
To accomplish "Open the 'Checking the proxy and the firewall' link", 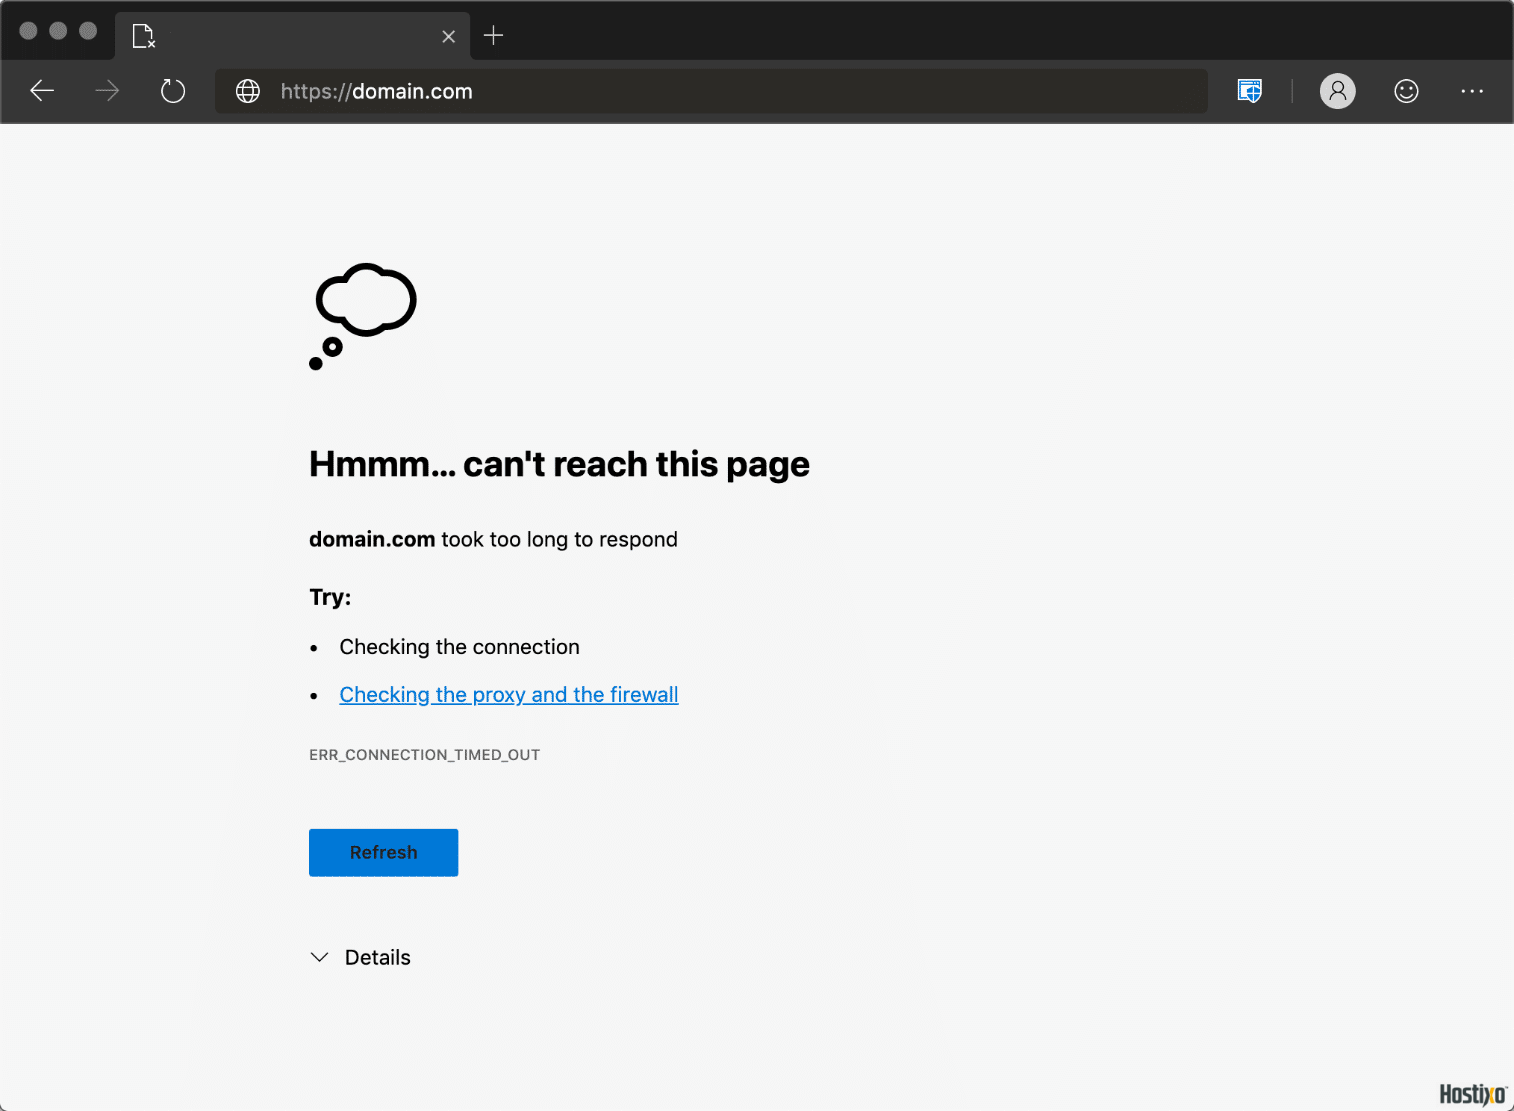I will pos(508,694).
